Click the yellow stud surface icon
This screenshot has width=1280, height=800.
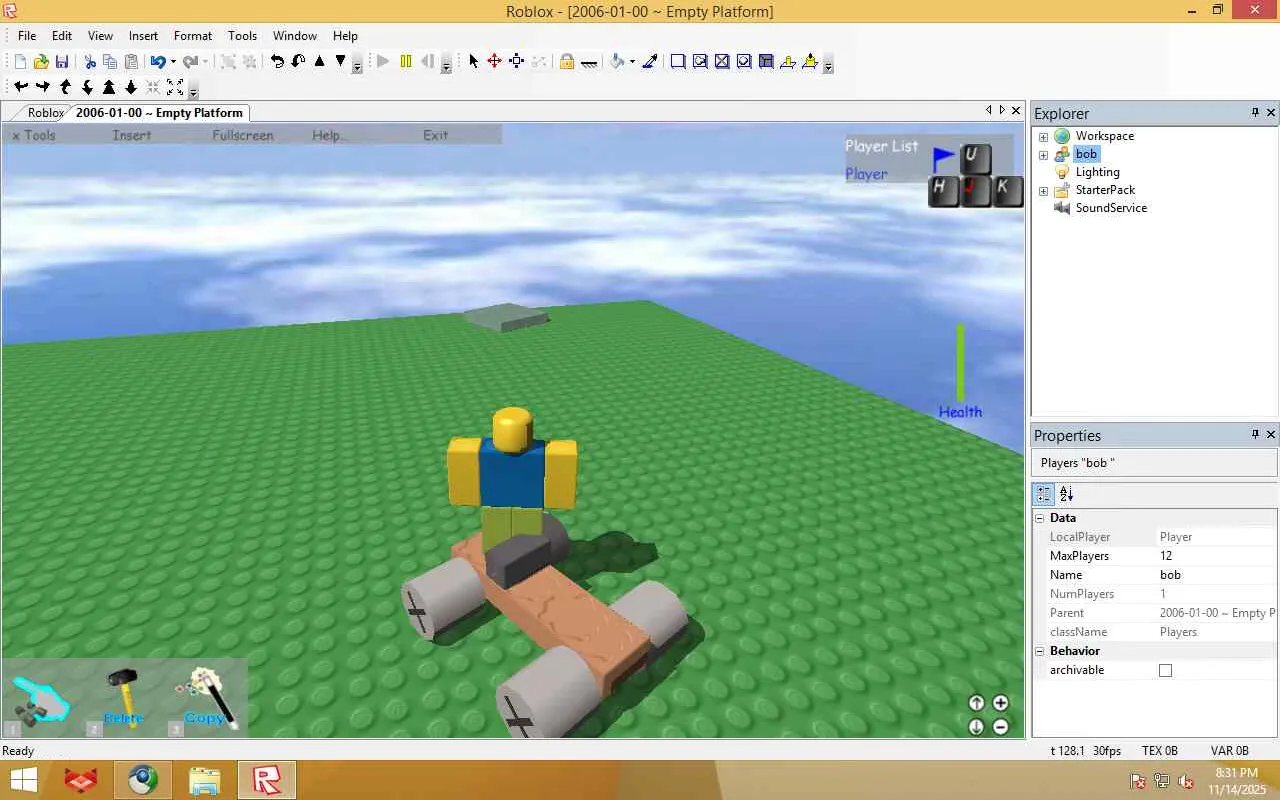788,62
